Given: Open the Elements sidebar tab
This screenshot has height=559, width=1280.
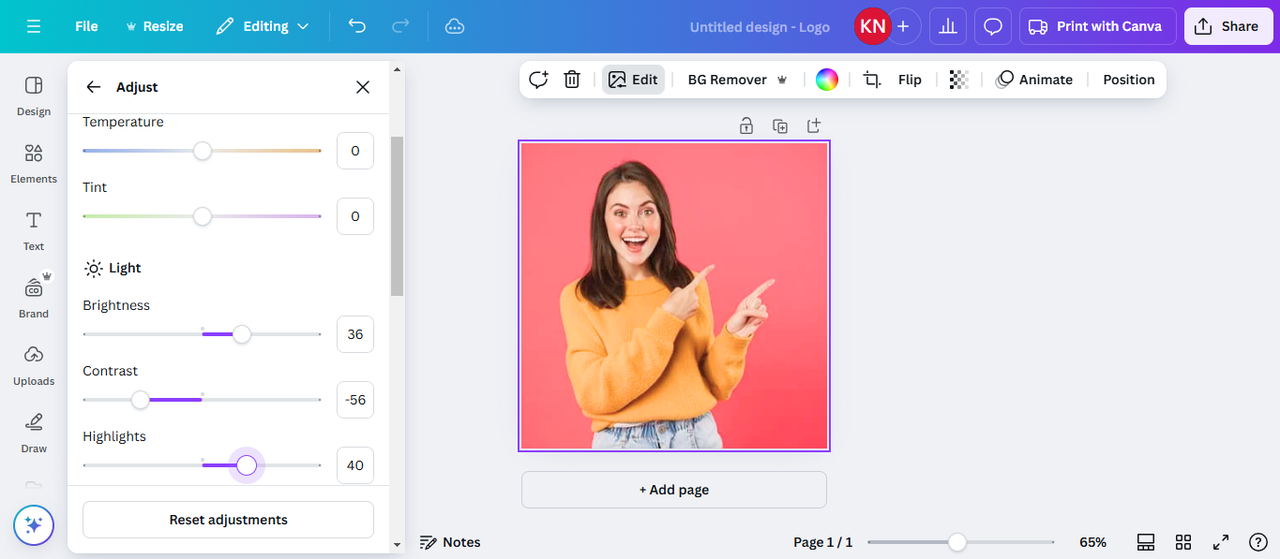Looking at the screenshot, I should click(x=34, y=163).
